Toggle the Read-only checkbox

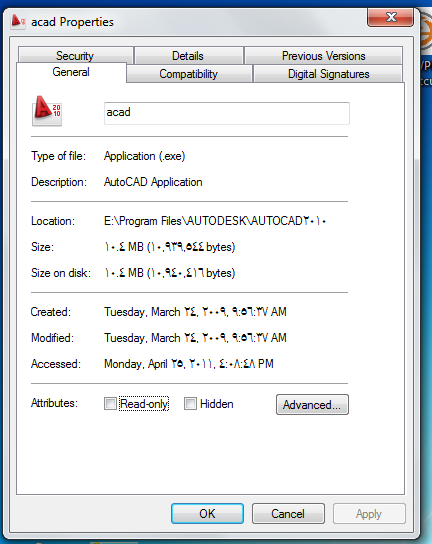click(x=110, y=403)
